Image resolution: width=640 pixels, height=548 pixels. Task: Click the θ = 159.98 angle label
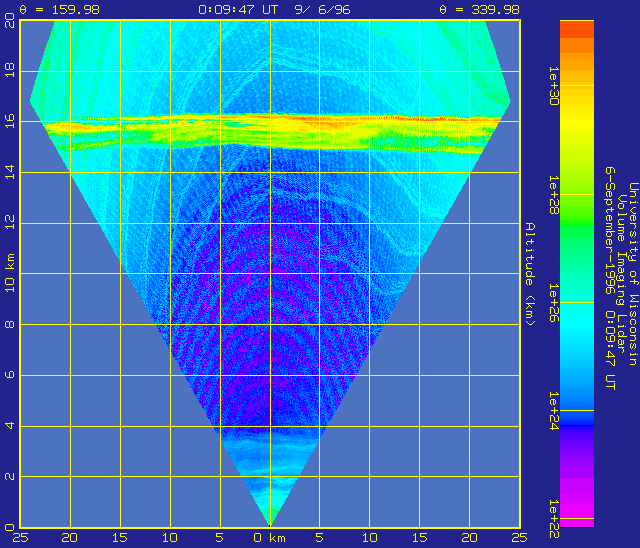(x=59, y=9)
